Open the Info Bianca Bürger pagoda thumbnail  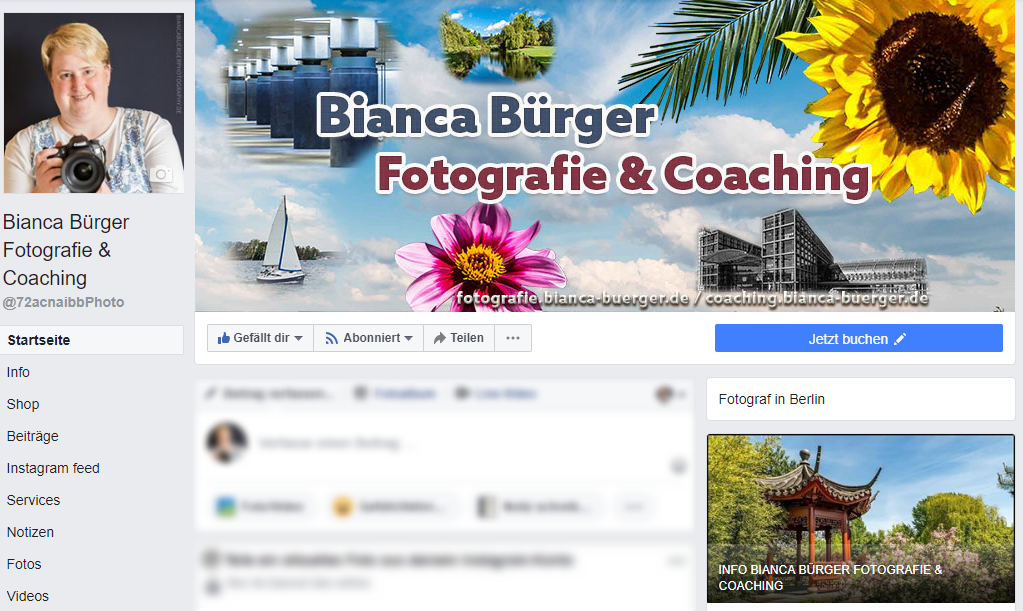coord(861,518)
